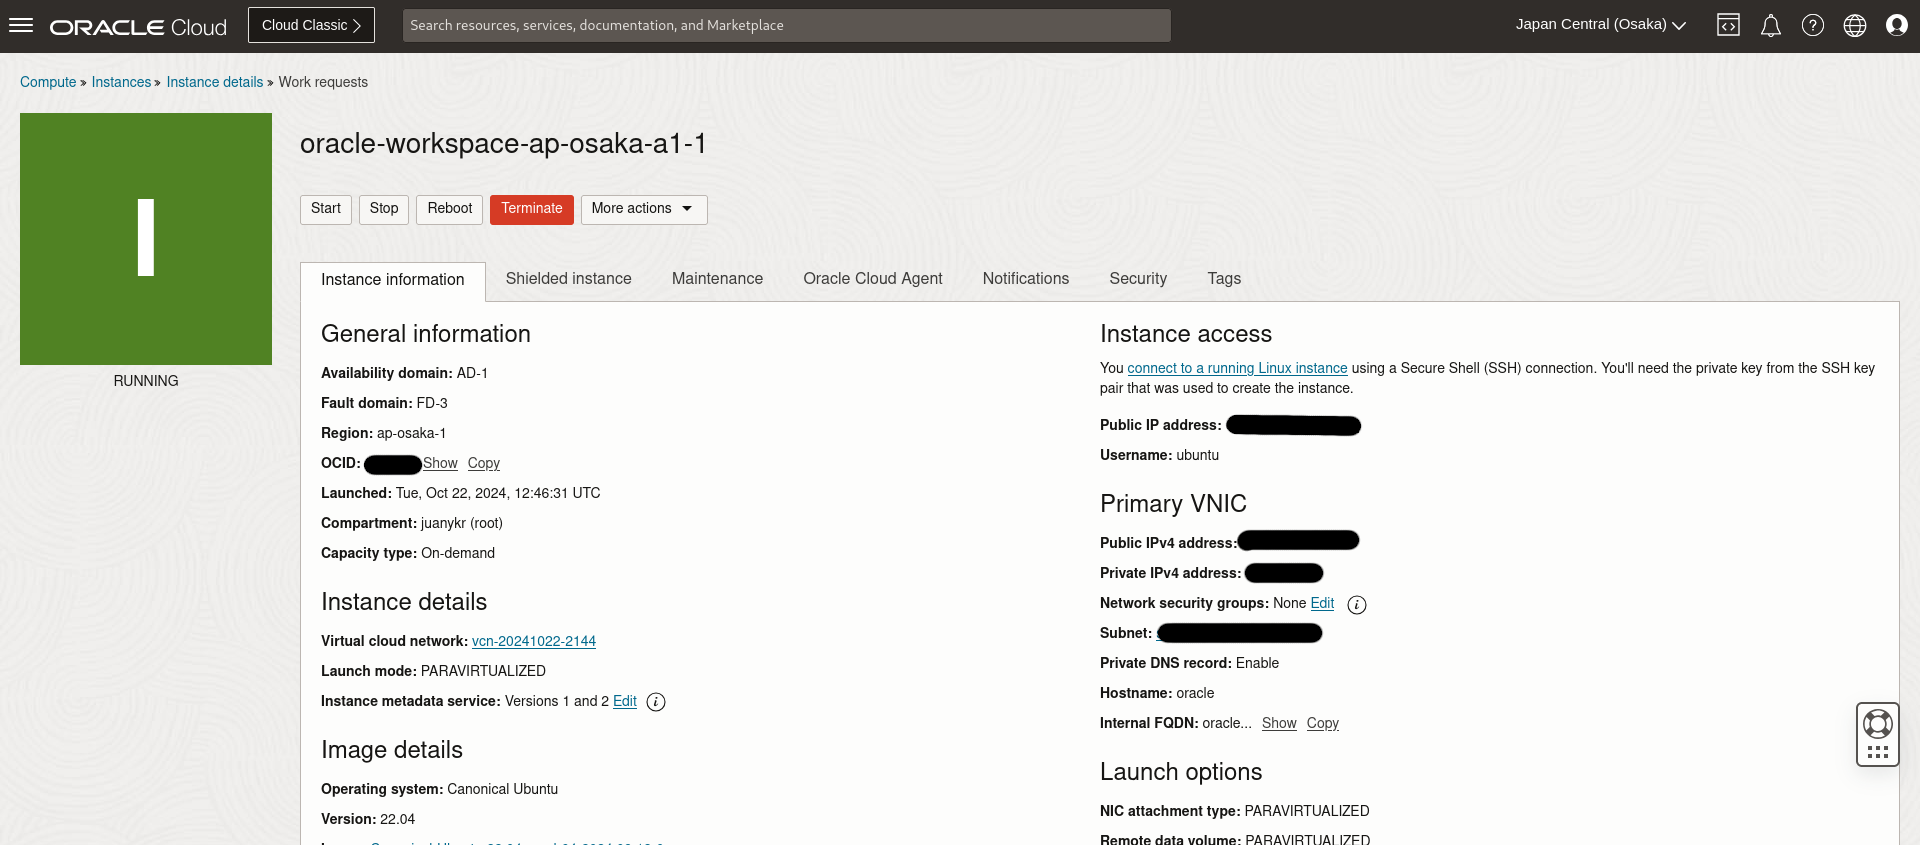Click the 'Launched: Tue, Oct 22, 2024' text
This screenshot has height=845, width=1920.
[x=461, y=493]
